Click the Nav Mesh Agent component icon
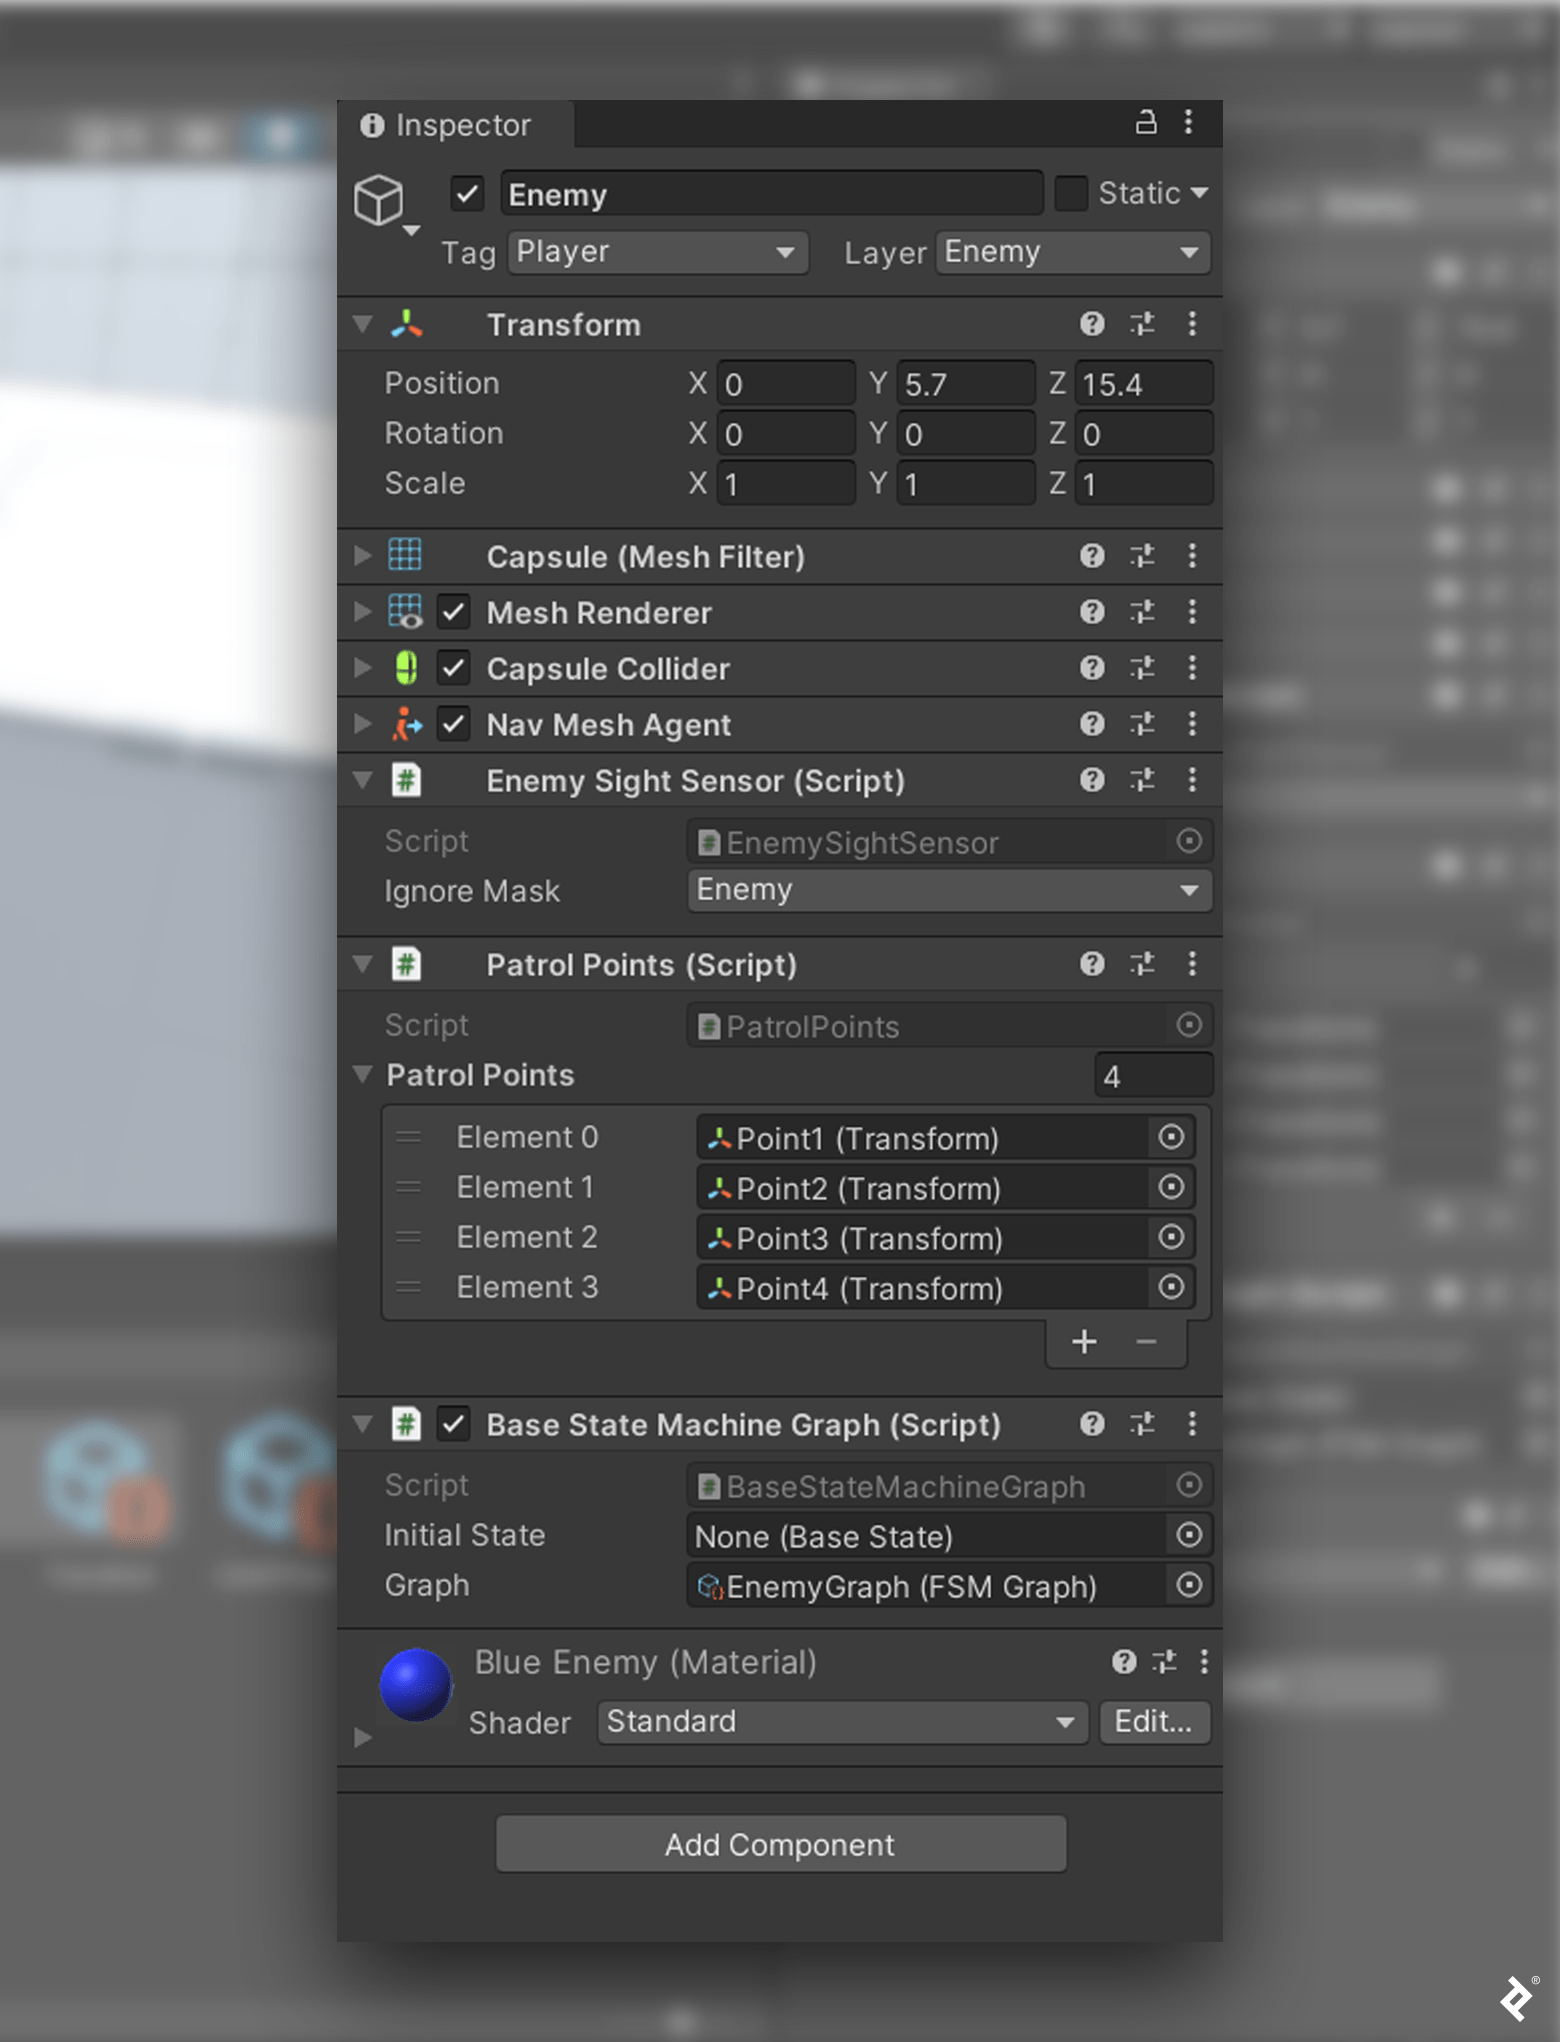Viewport: 1560px width, 2042px height. (406, 723)
